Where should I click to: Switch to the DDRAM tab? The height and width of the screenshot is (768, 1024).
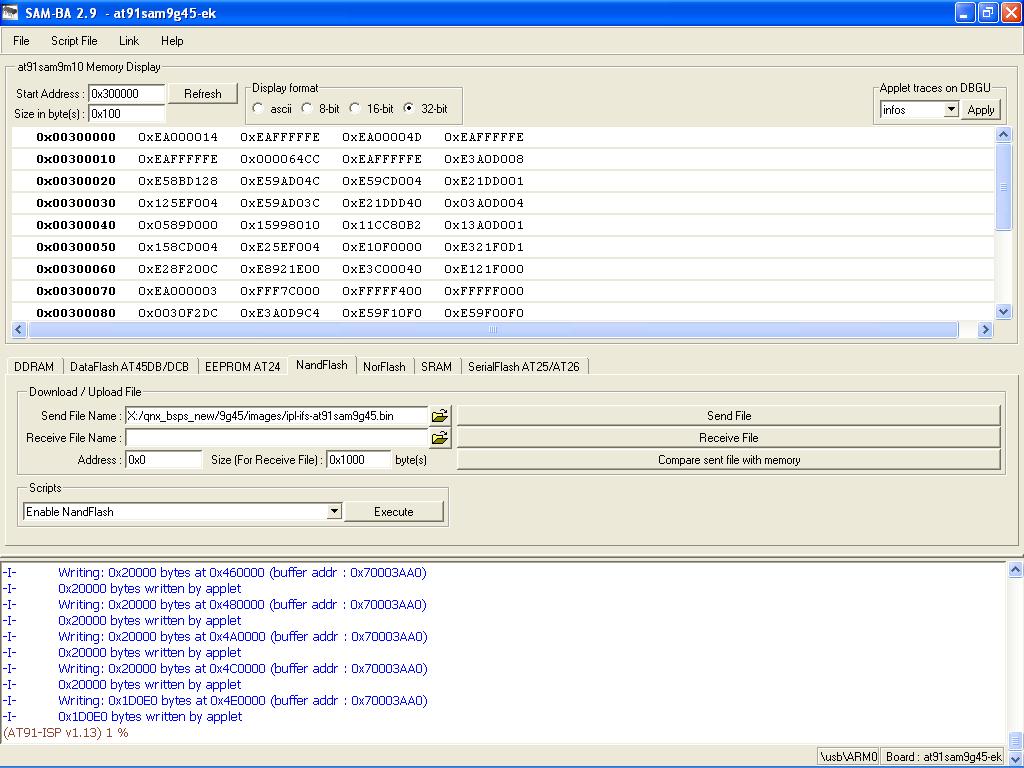34,367
